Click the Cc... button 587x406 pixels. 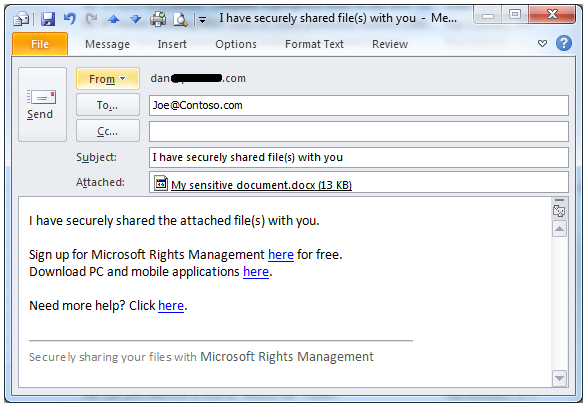(x=108, y=131)
